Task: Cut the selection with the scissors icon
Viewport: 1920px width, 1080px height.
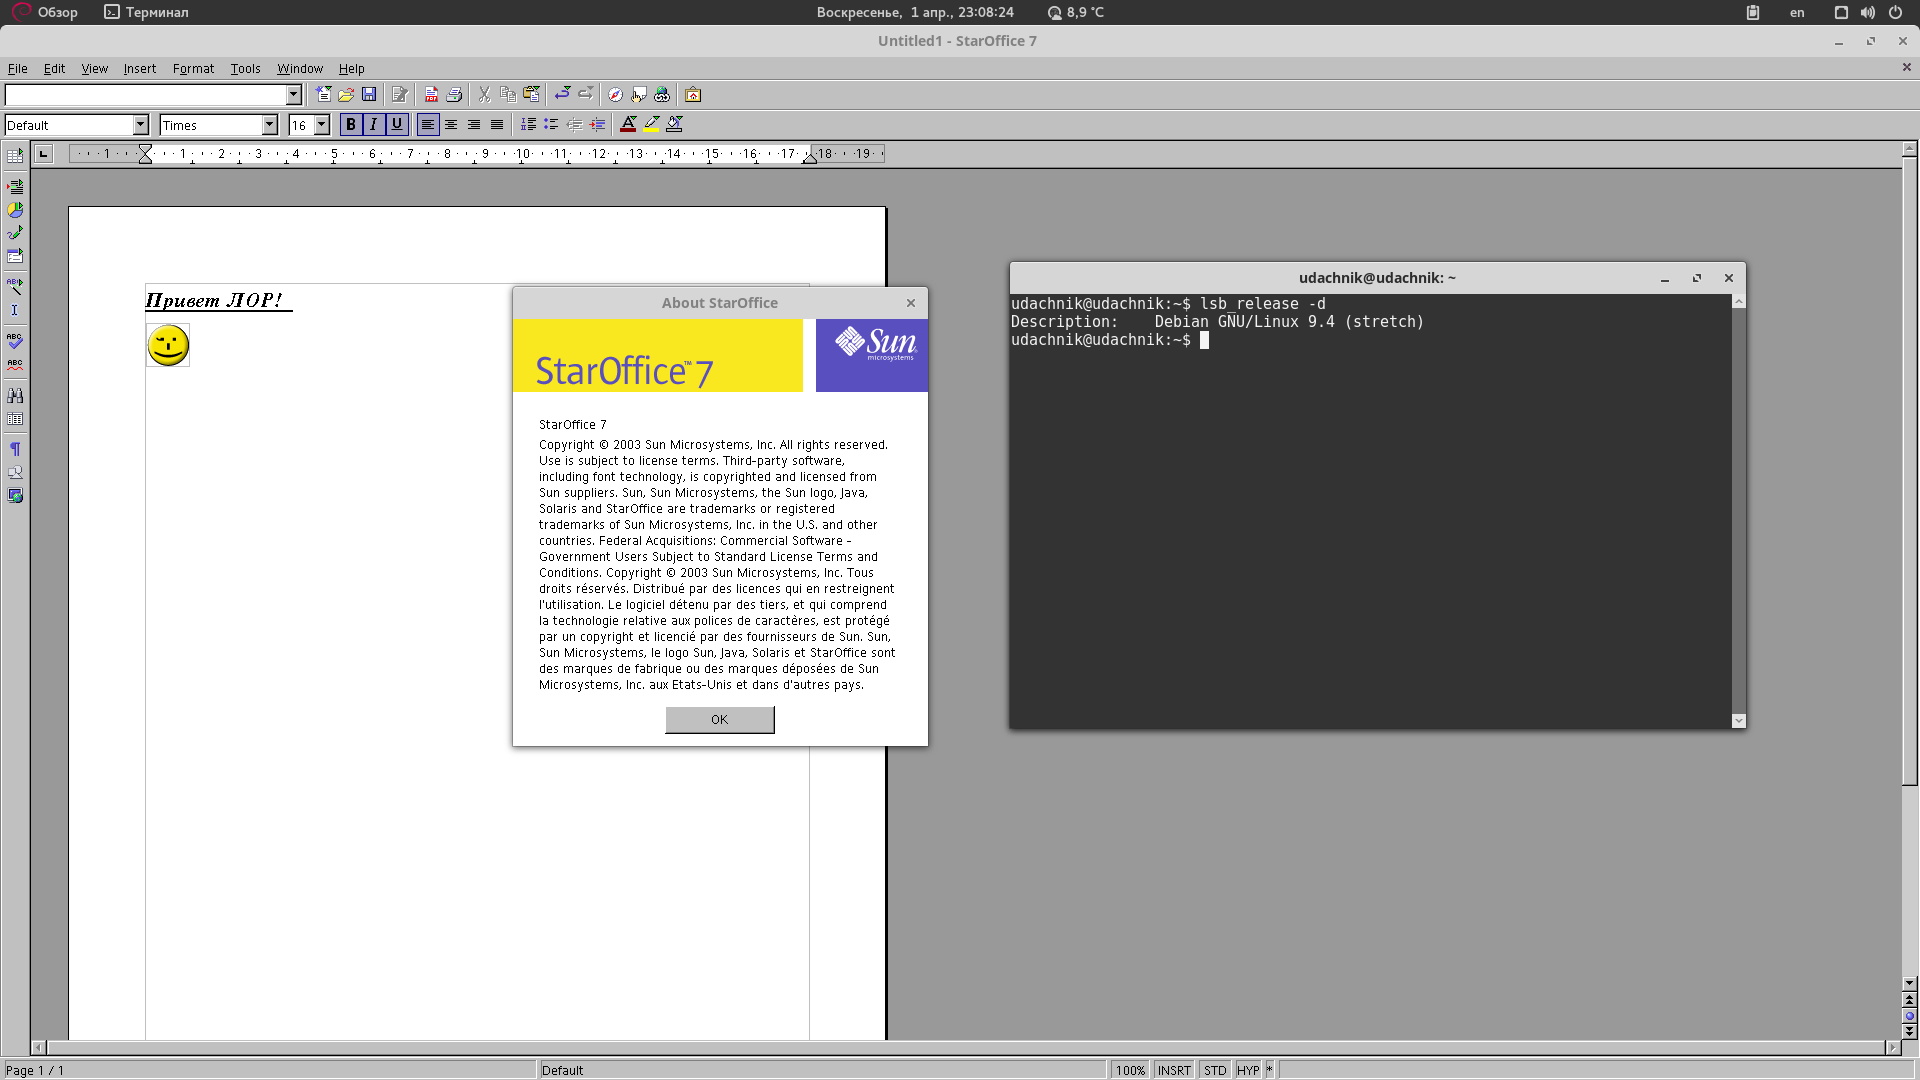Action: coord(485,95)
